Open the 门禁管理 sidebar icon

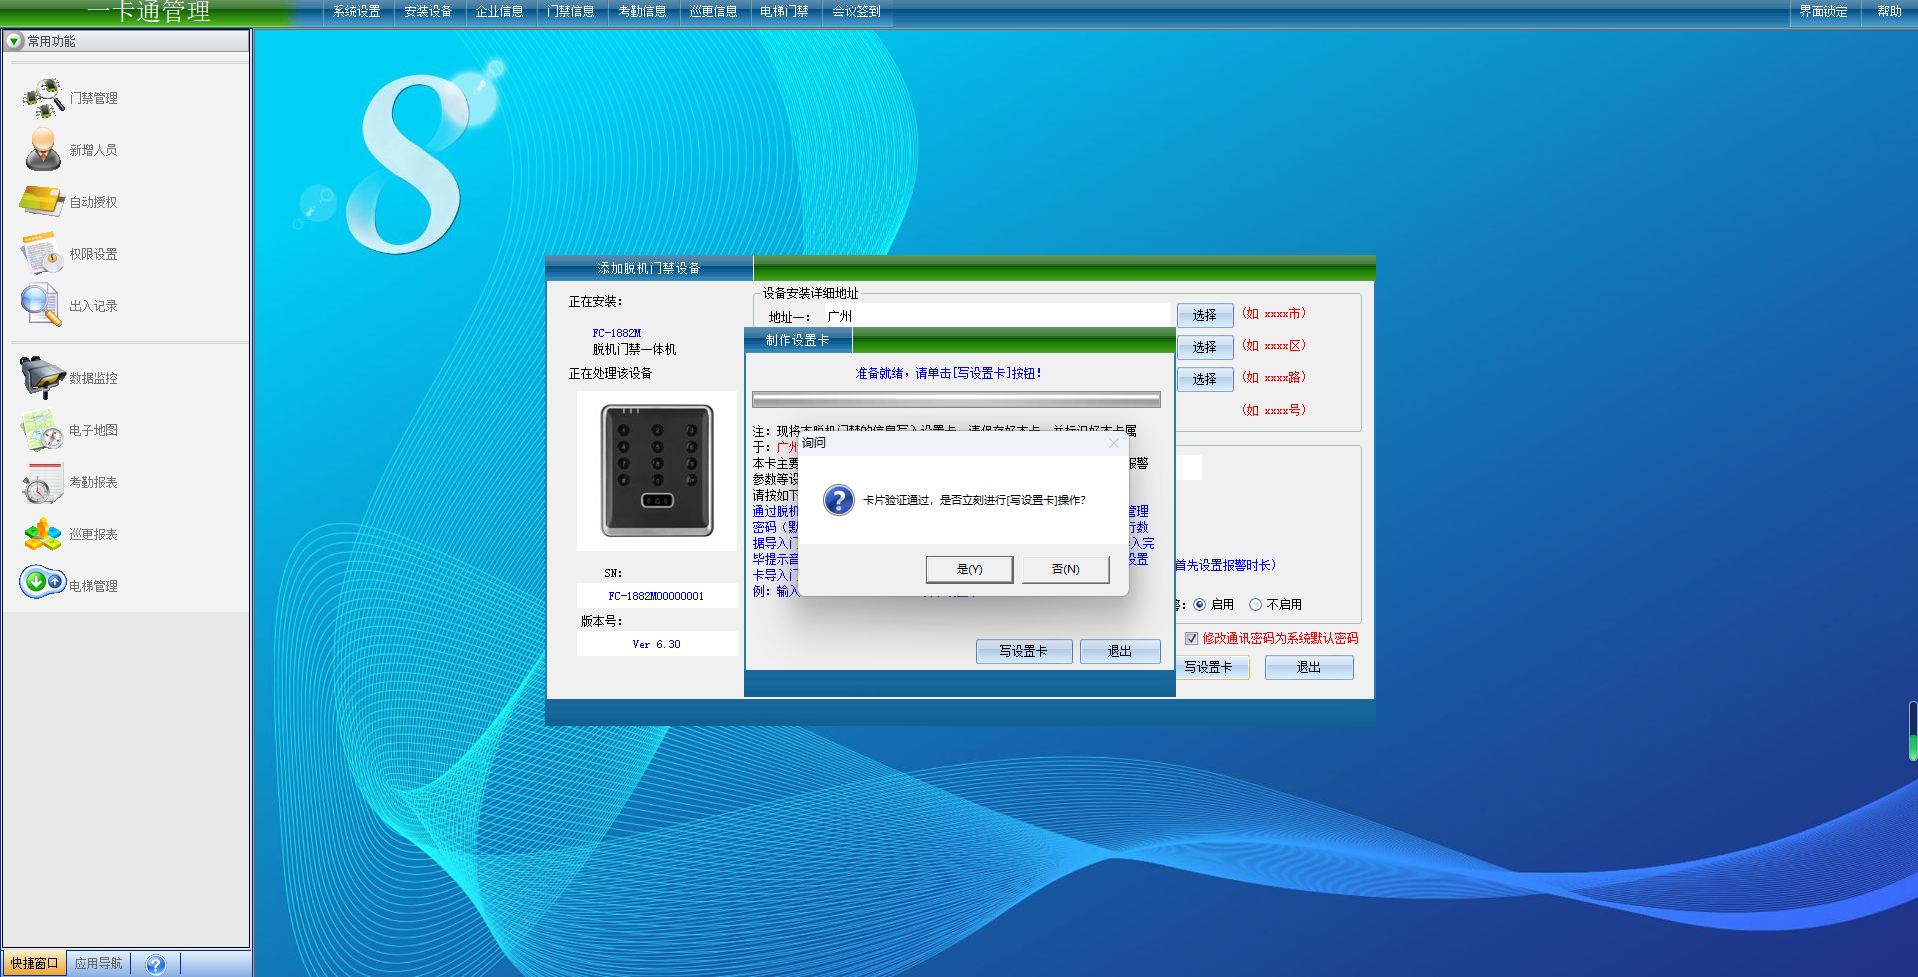44,98
